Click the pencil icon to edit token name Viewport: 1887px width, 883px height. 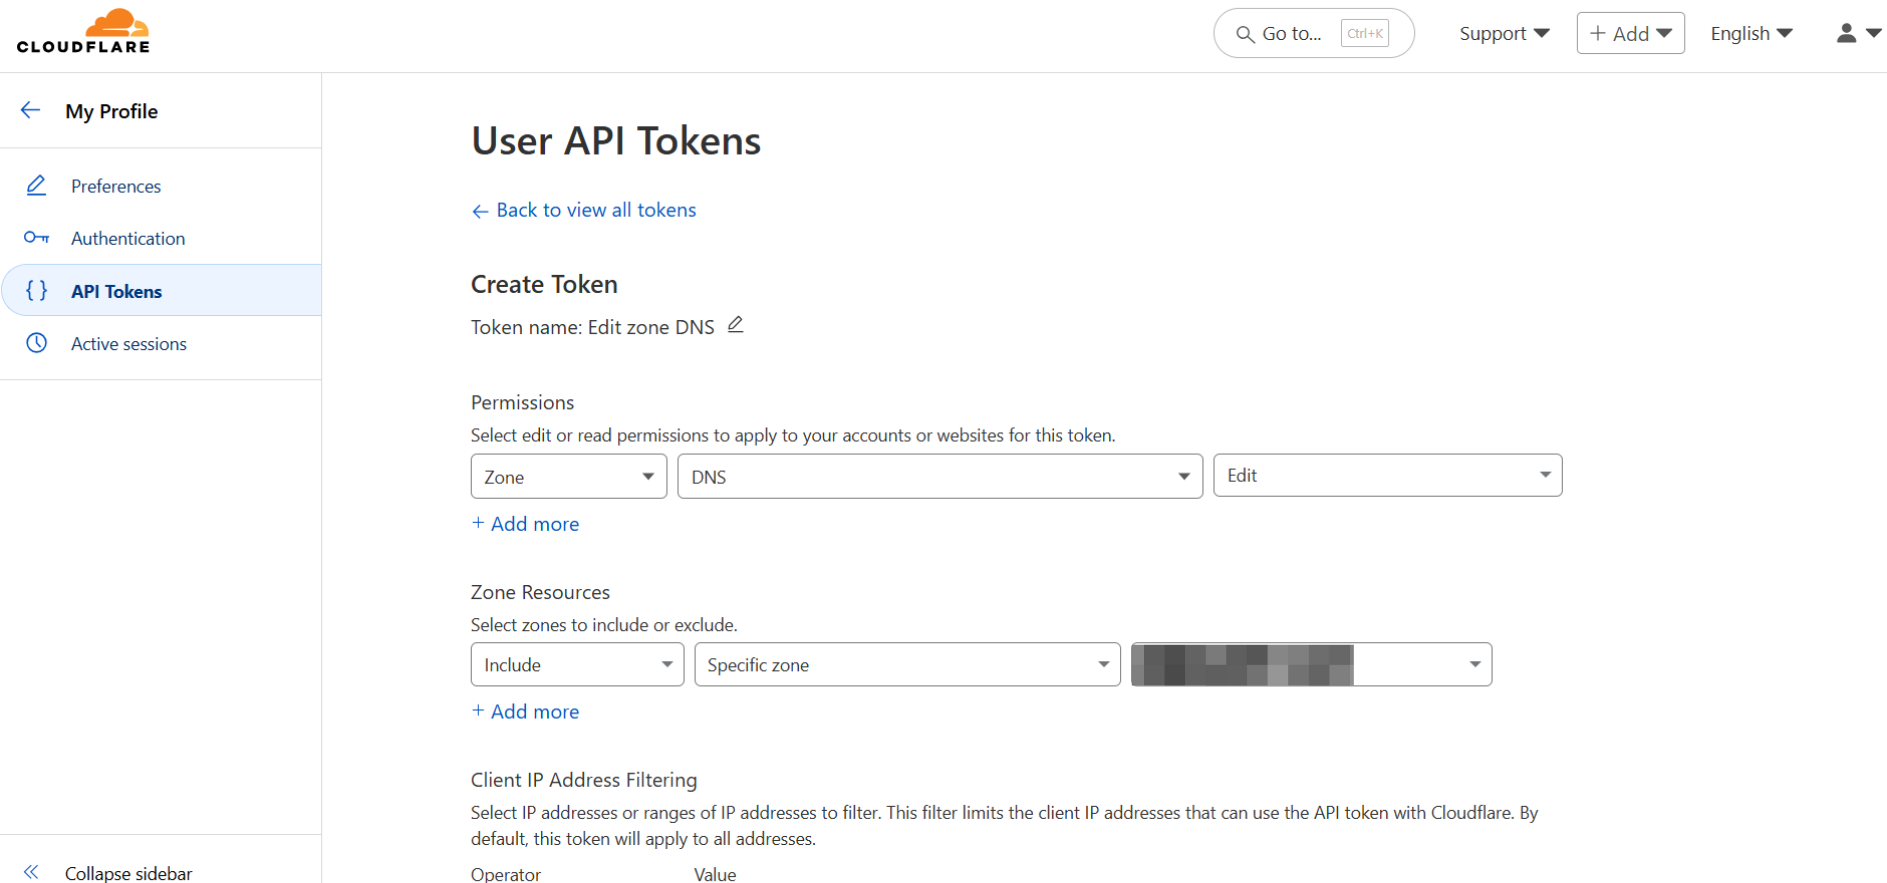tap(735, 325)
